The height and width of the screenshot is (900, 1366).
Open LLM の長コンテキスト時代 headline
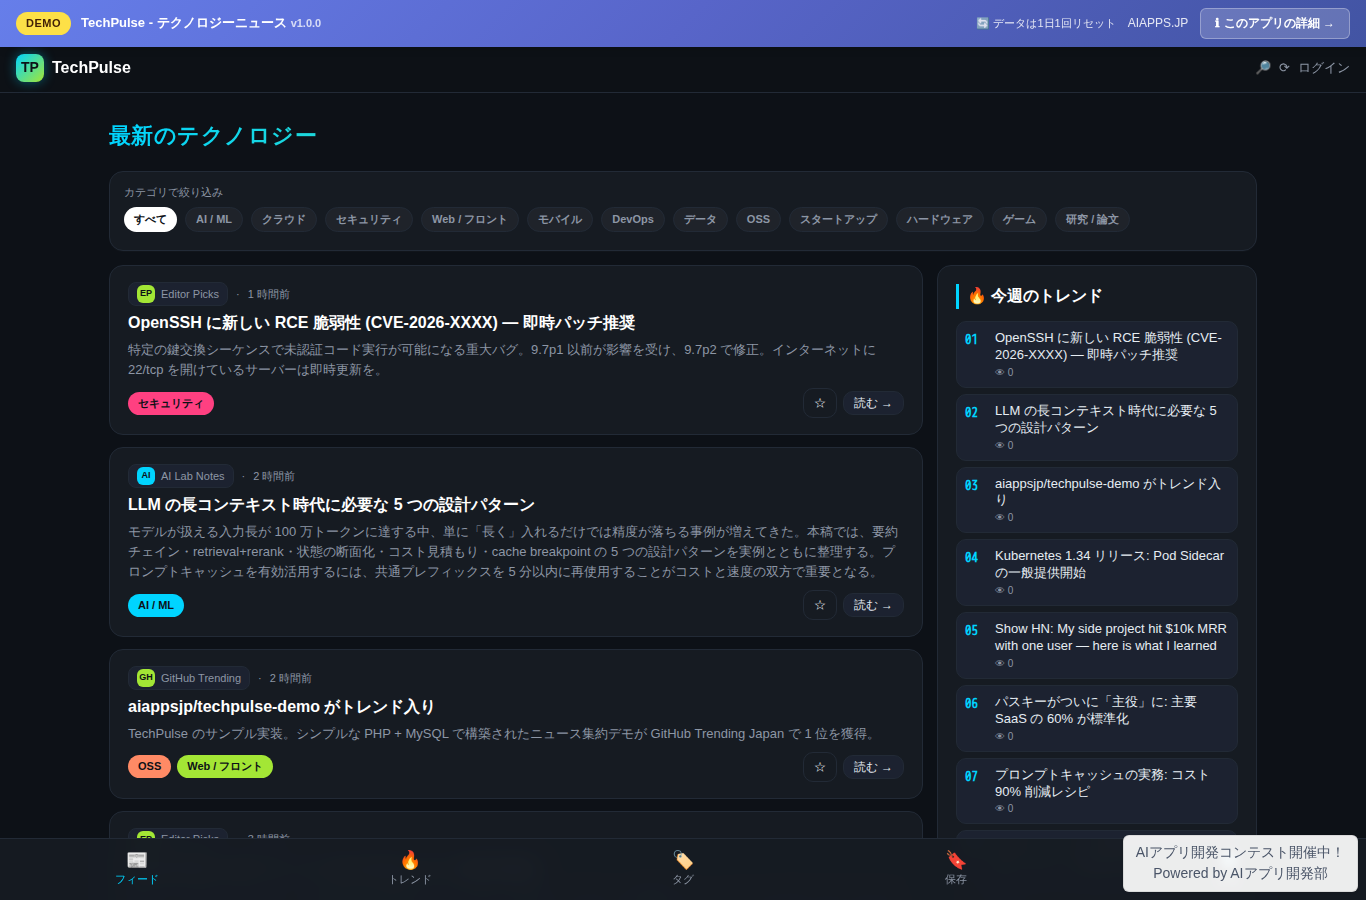[x=331, y=505]
